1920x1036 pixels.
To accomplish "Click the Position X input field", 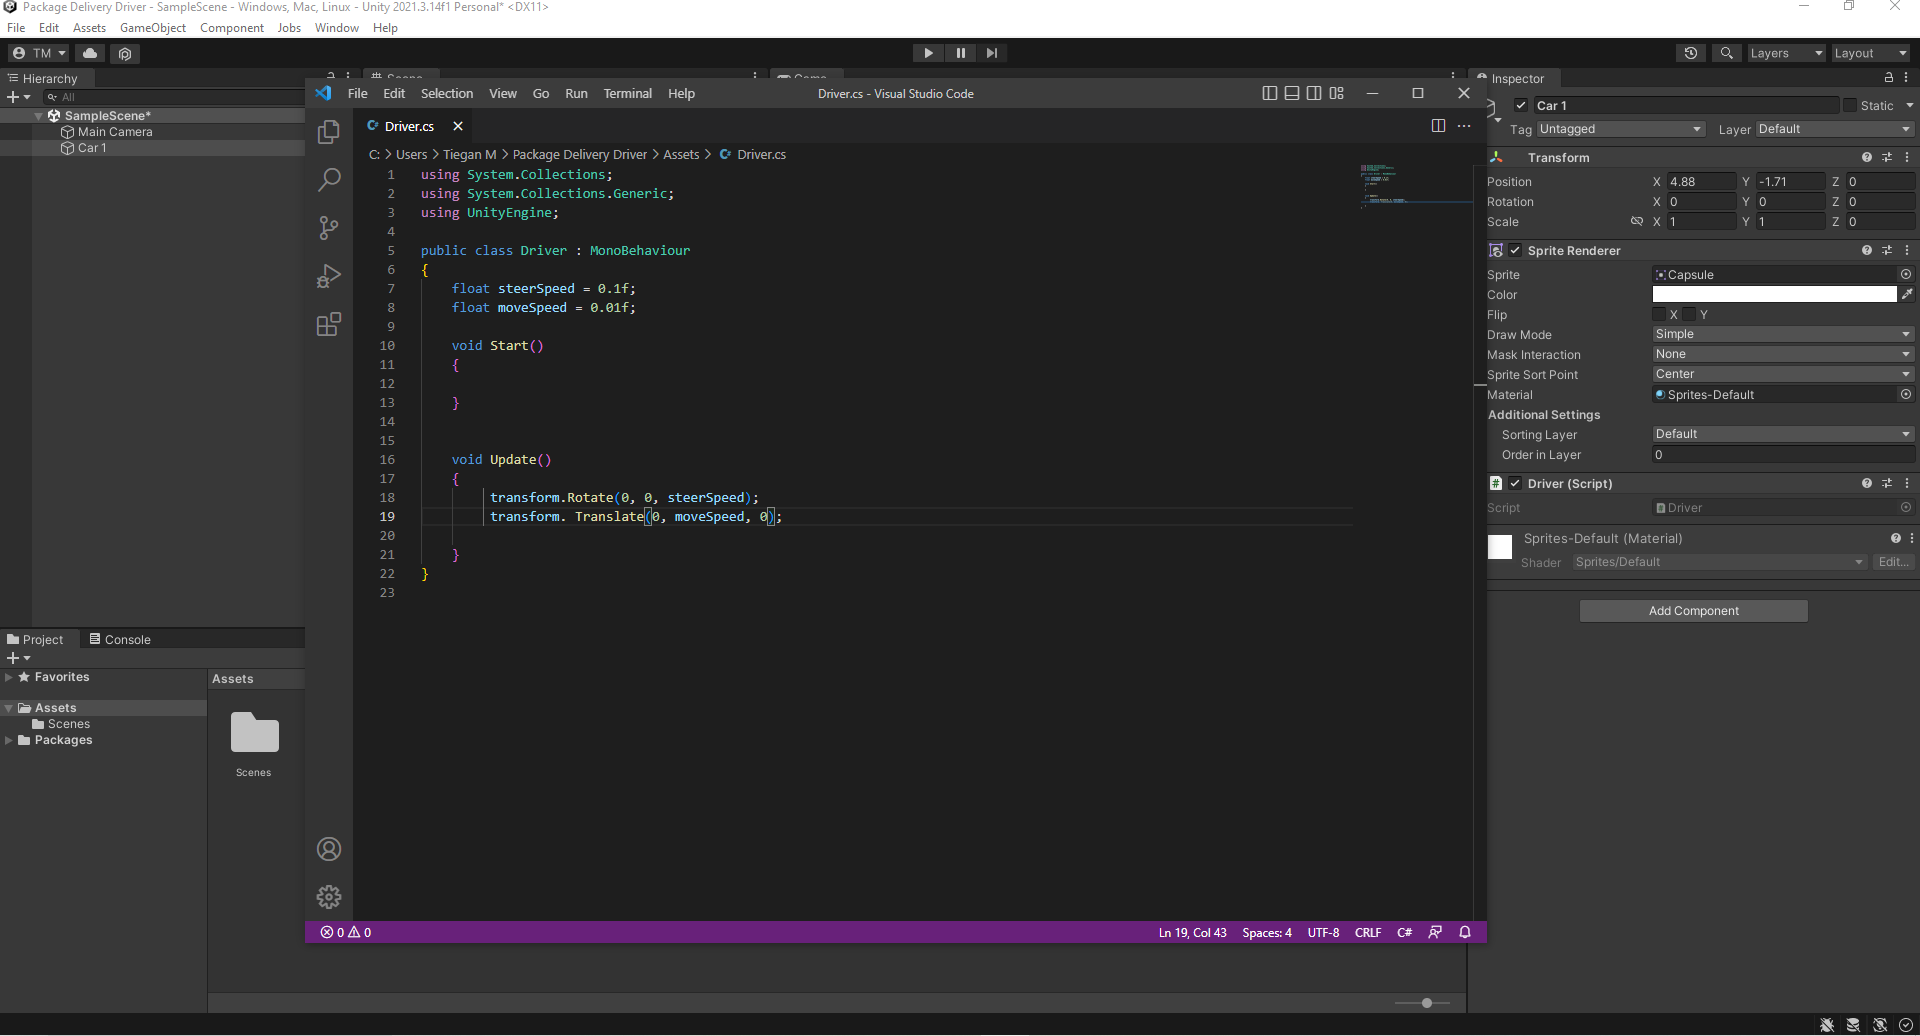I will pos(1701,181).
